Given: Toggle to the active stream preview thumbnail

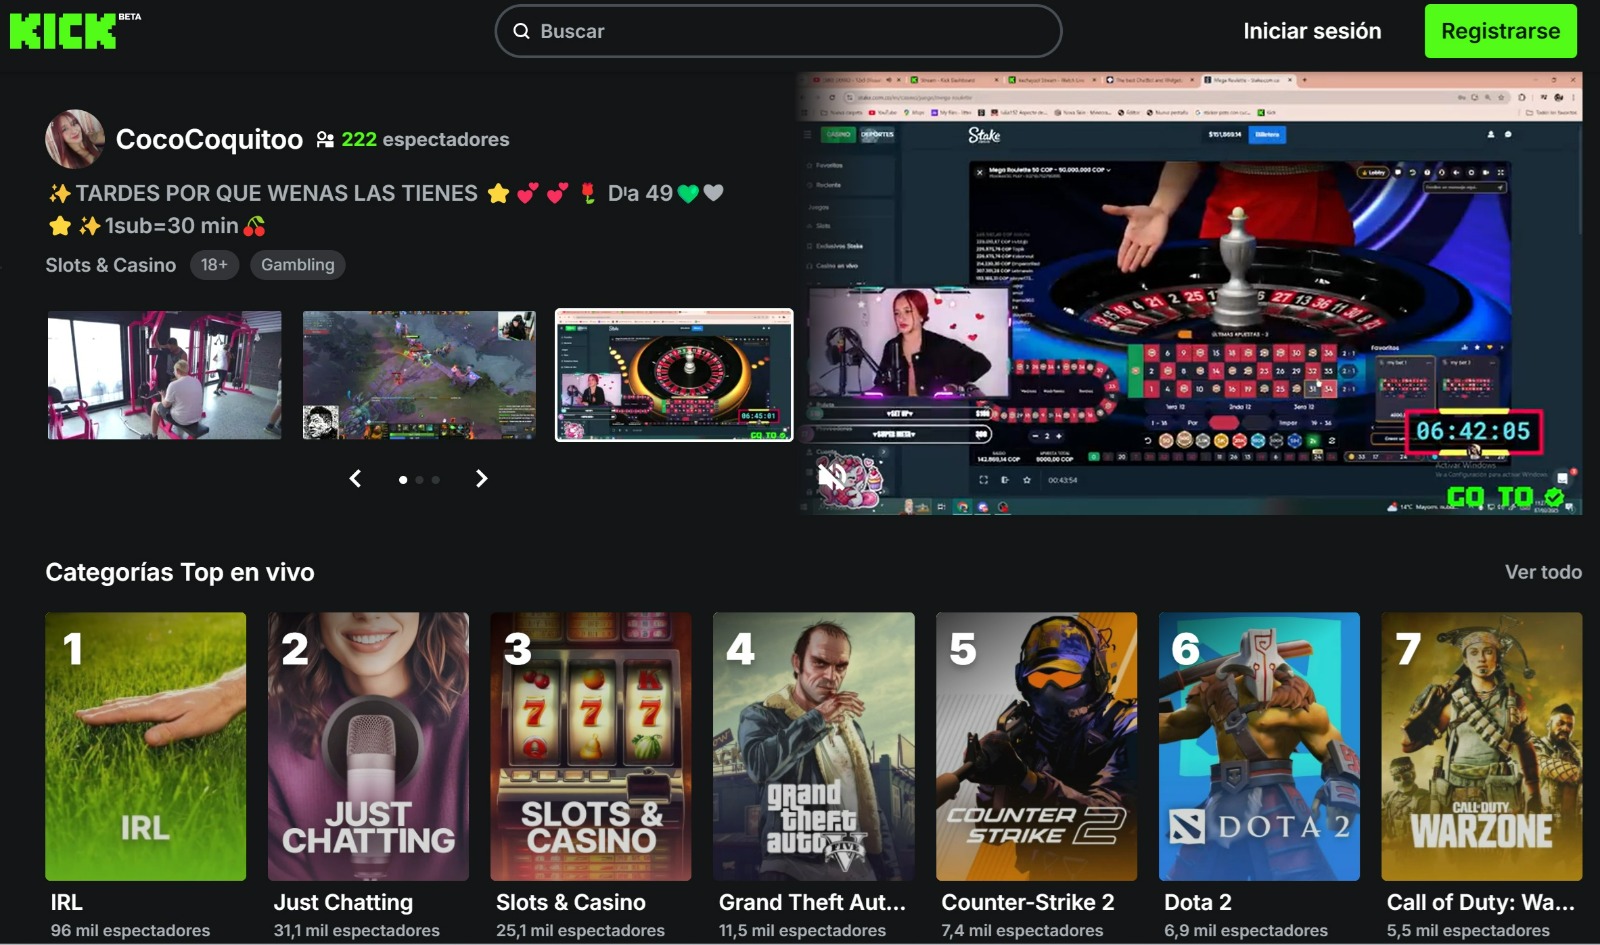Looking at the screenshot, I should (674, 376).
